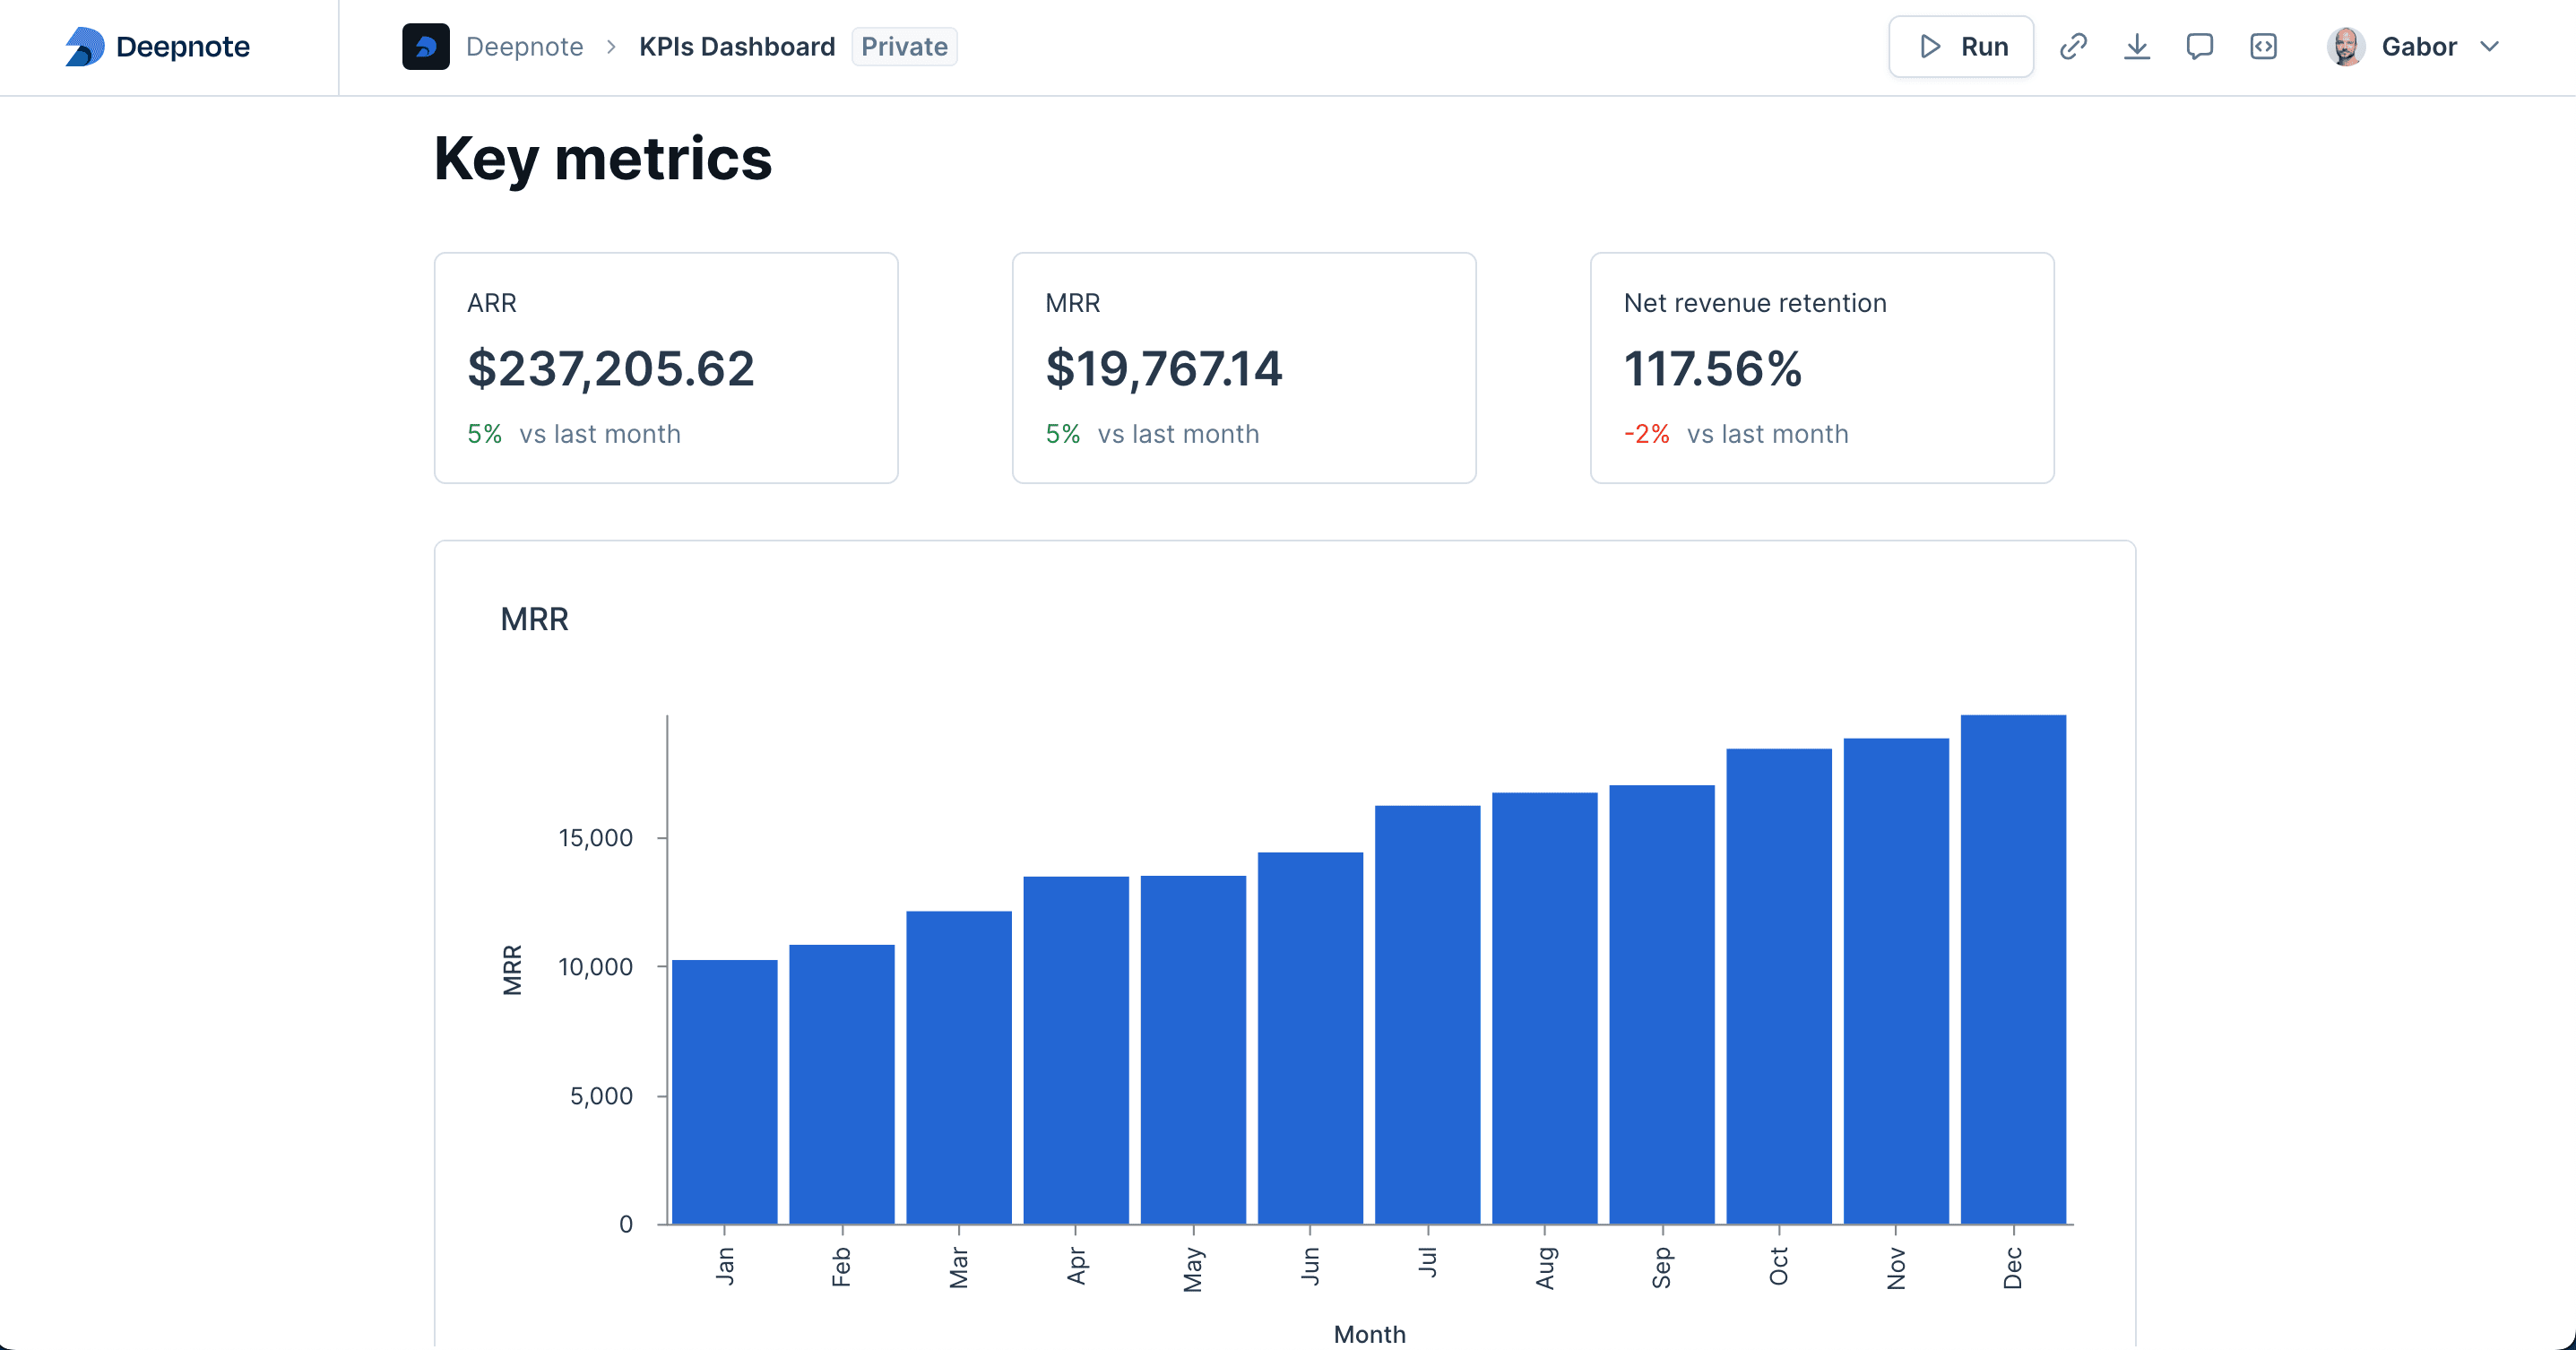The image size is (2576, 1350).
Task: Click the Mar bar in the chart
Action: point(958,1067)
